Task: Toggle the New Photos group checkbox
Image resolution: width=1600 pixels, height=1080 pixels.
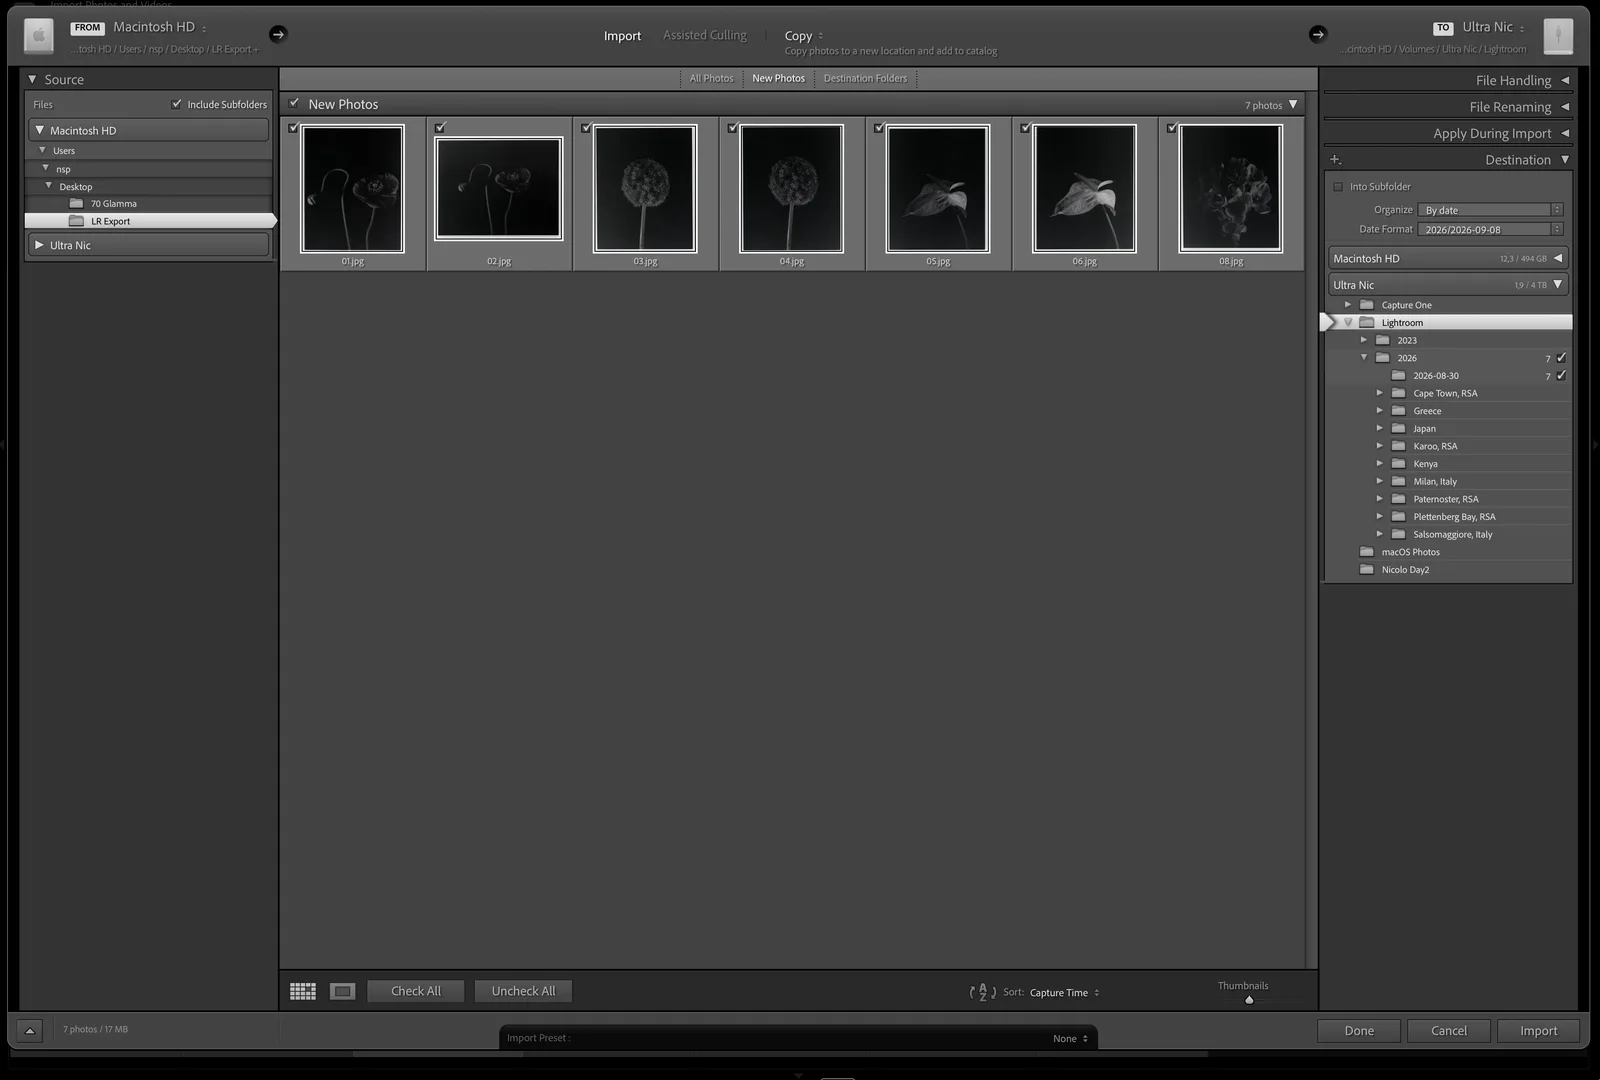Action: 294,103
